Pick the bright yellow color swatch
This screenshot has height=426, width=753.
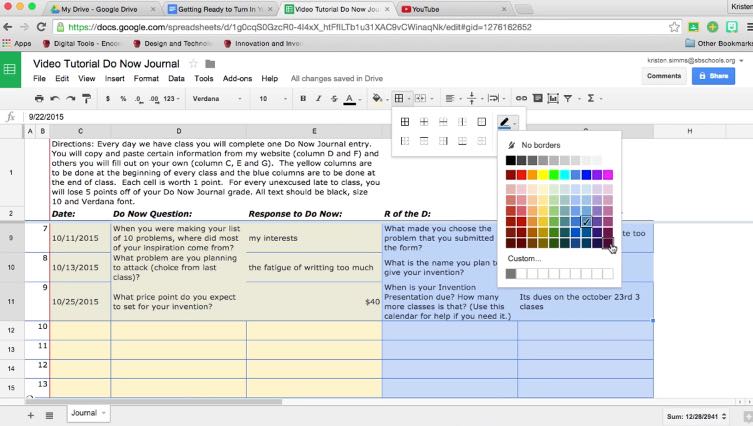coord(545,175)
